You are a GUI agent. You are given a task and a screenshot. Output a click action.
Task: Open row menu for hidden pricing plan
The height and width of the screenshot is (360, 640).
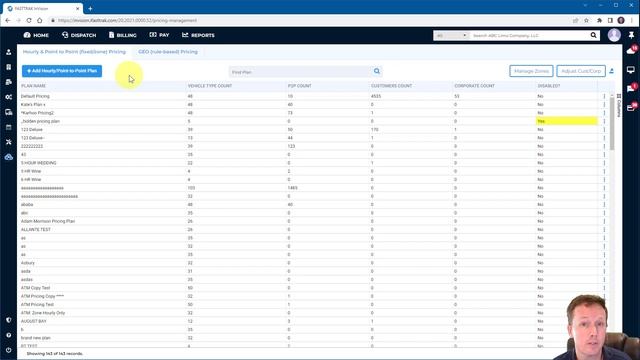[x=604, y=121]
